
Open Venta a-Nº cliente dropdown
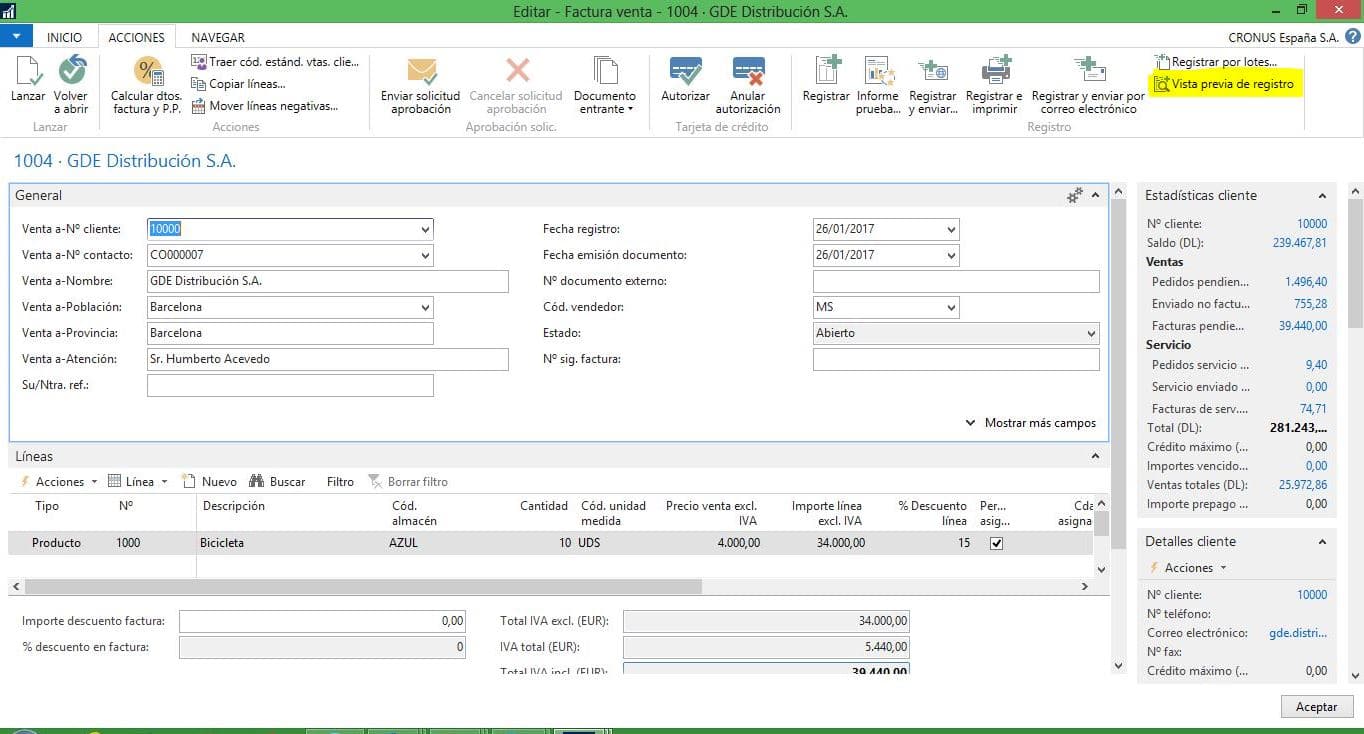[426, 229]
